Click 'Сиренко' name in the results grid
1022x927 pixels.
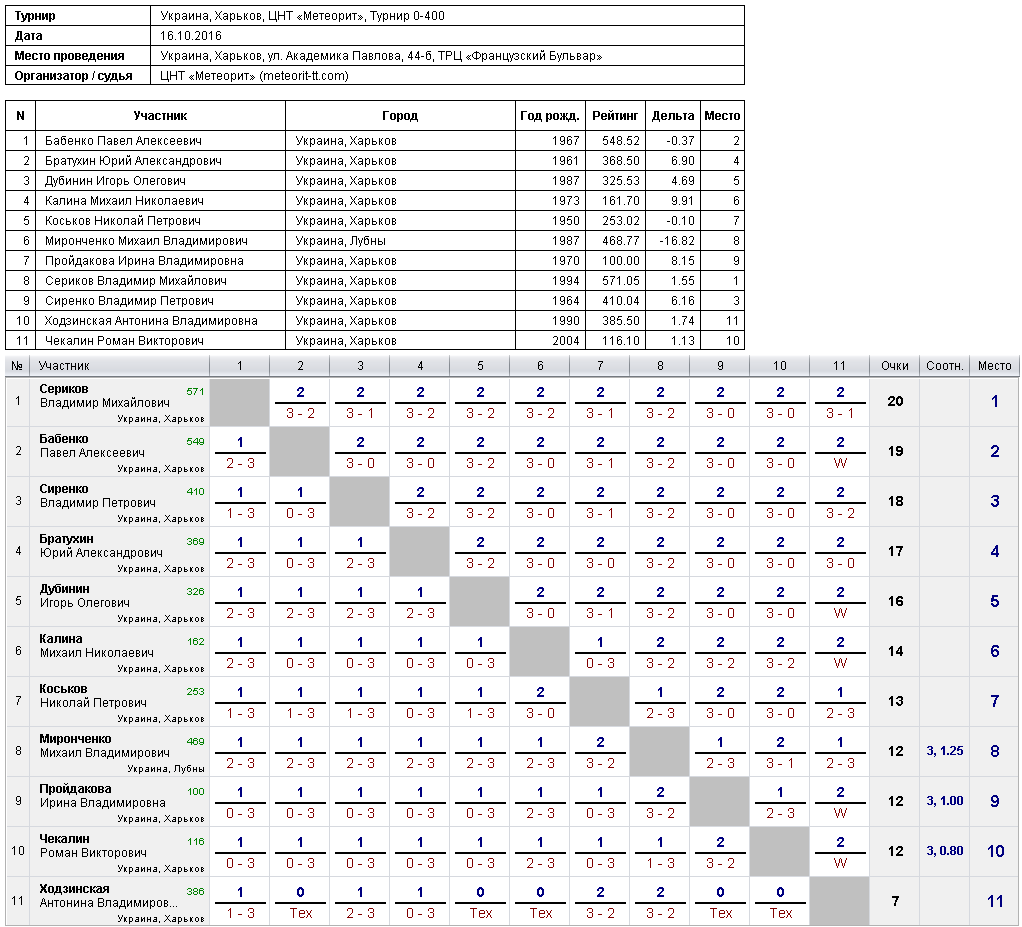64,489
